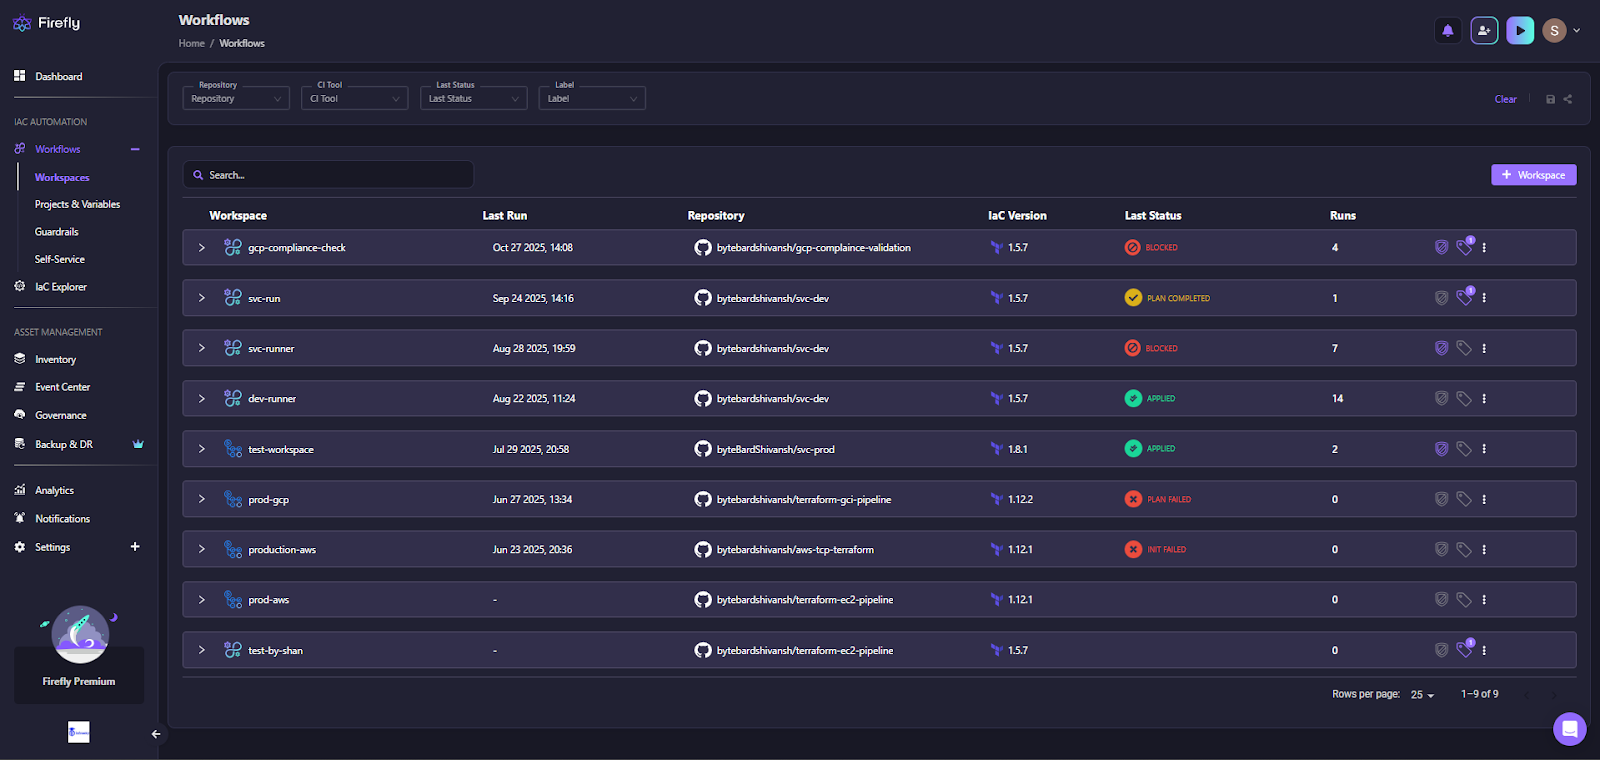
Task: Expand the gcp-compliance-check row
Action: tap(201, 247)
